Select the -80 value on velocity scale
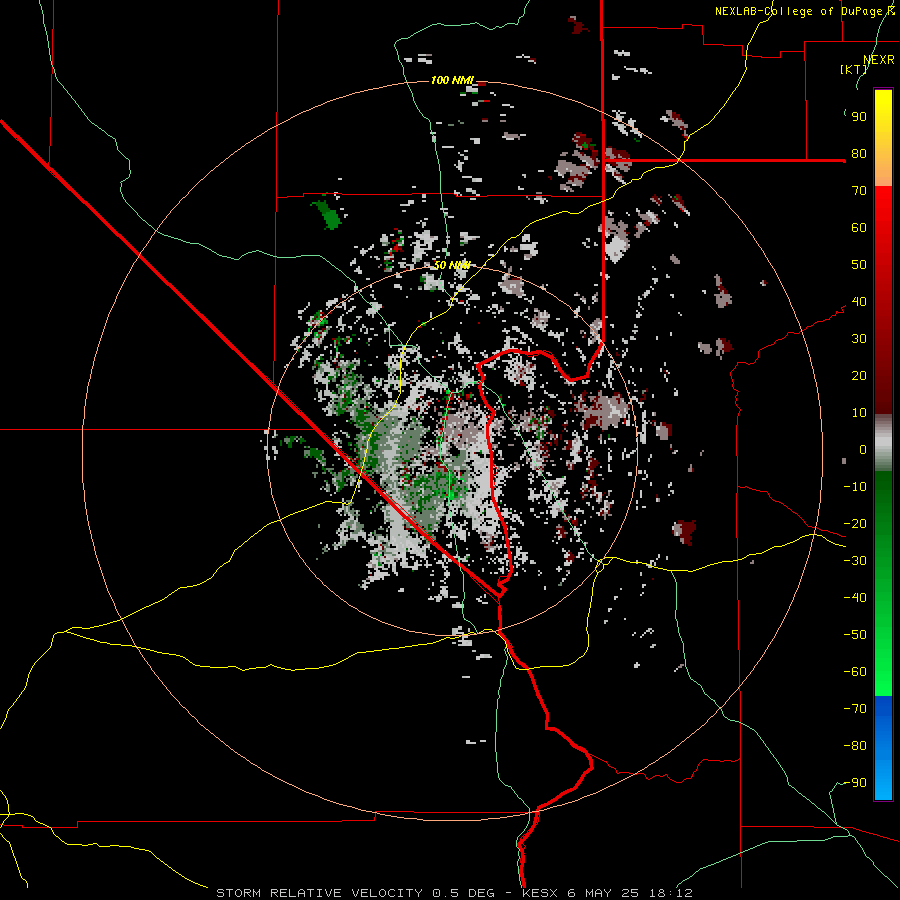The width and height of the screenshot is (900, 900). pos(855,746)
